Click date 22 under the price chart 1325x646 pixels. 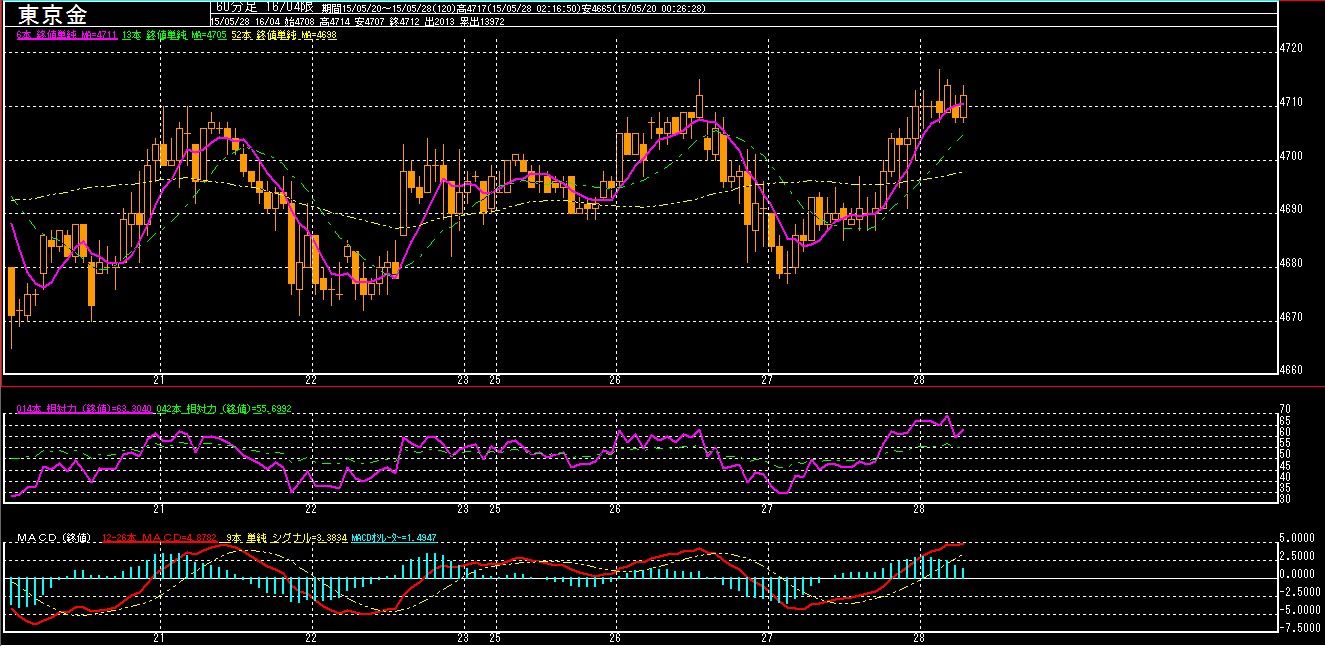(311, 380)
